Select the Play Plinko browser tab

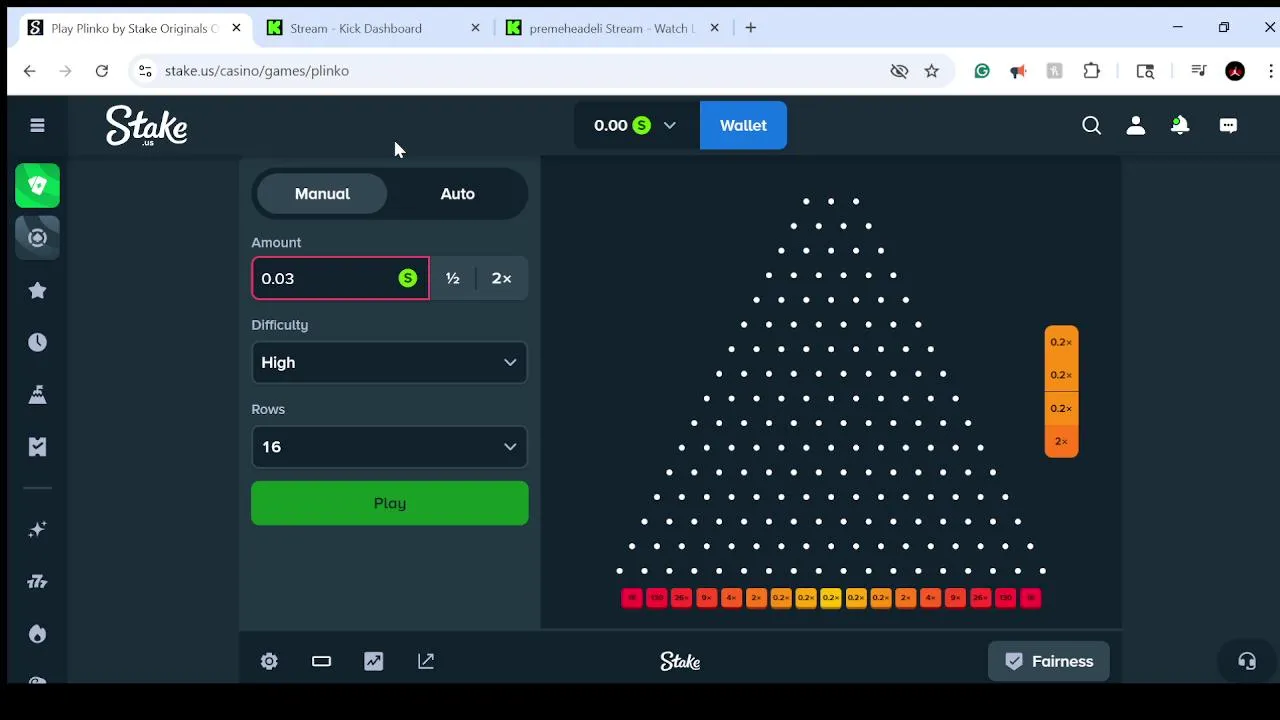[x=134, y=28]
